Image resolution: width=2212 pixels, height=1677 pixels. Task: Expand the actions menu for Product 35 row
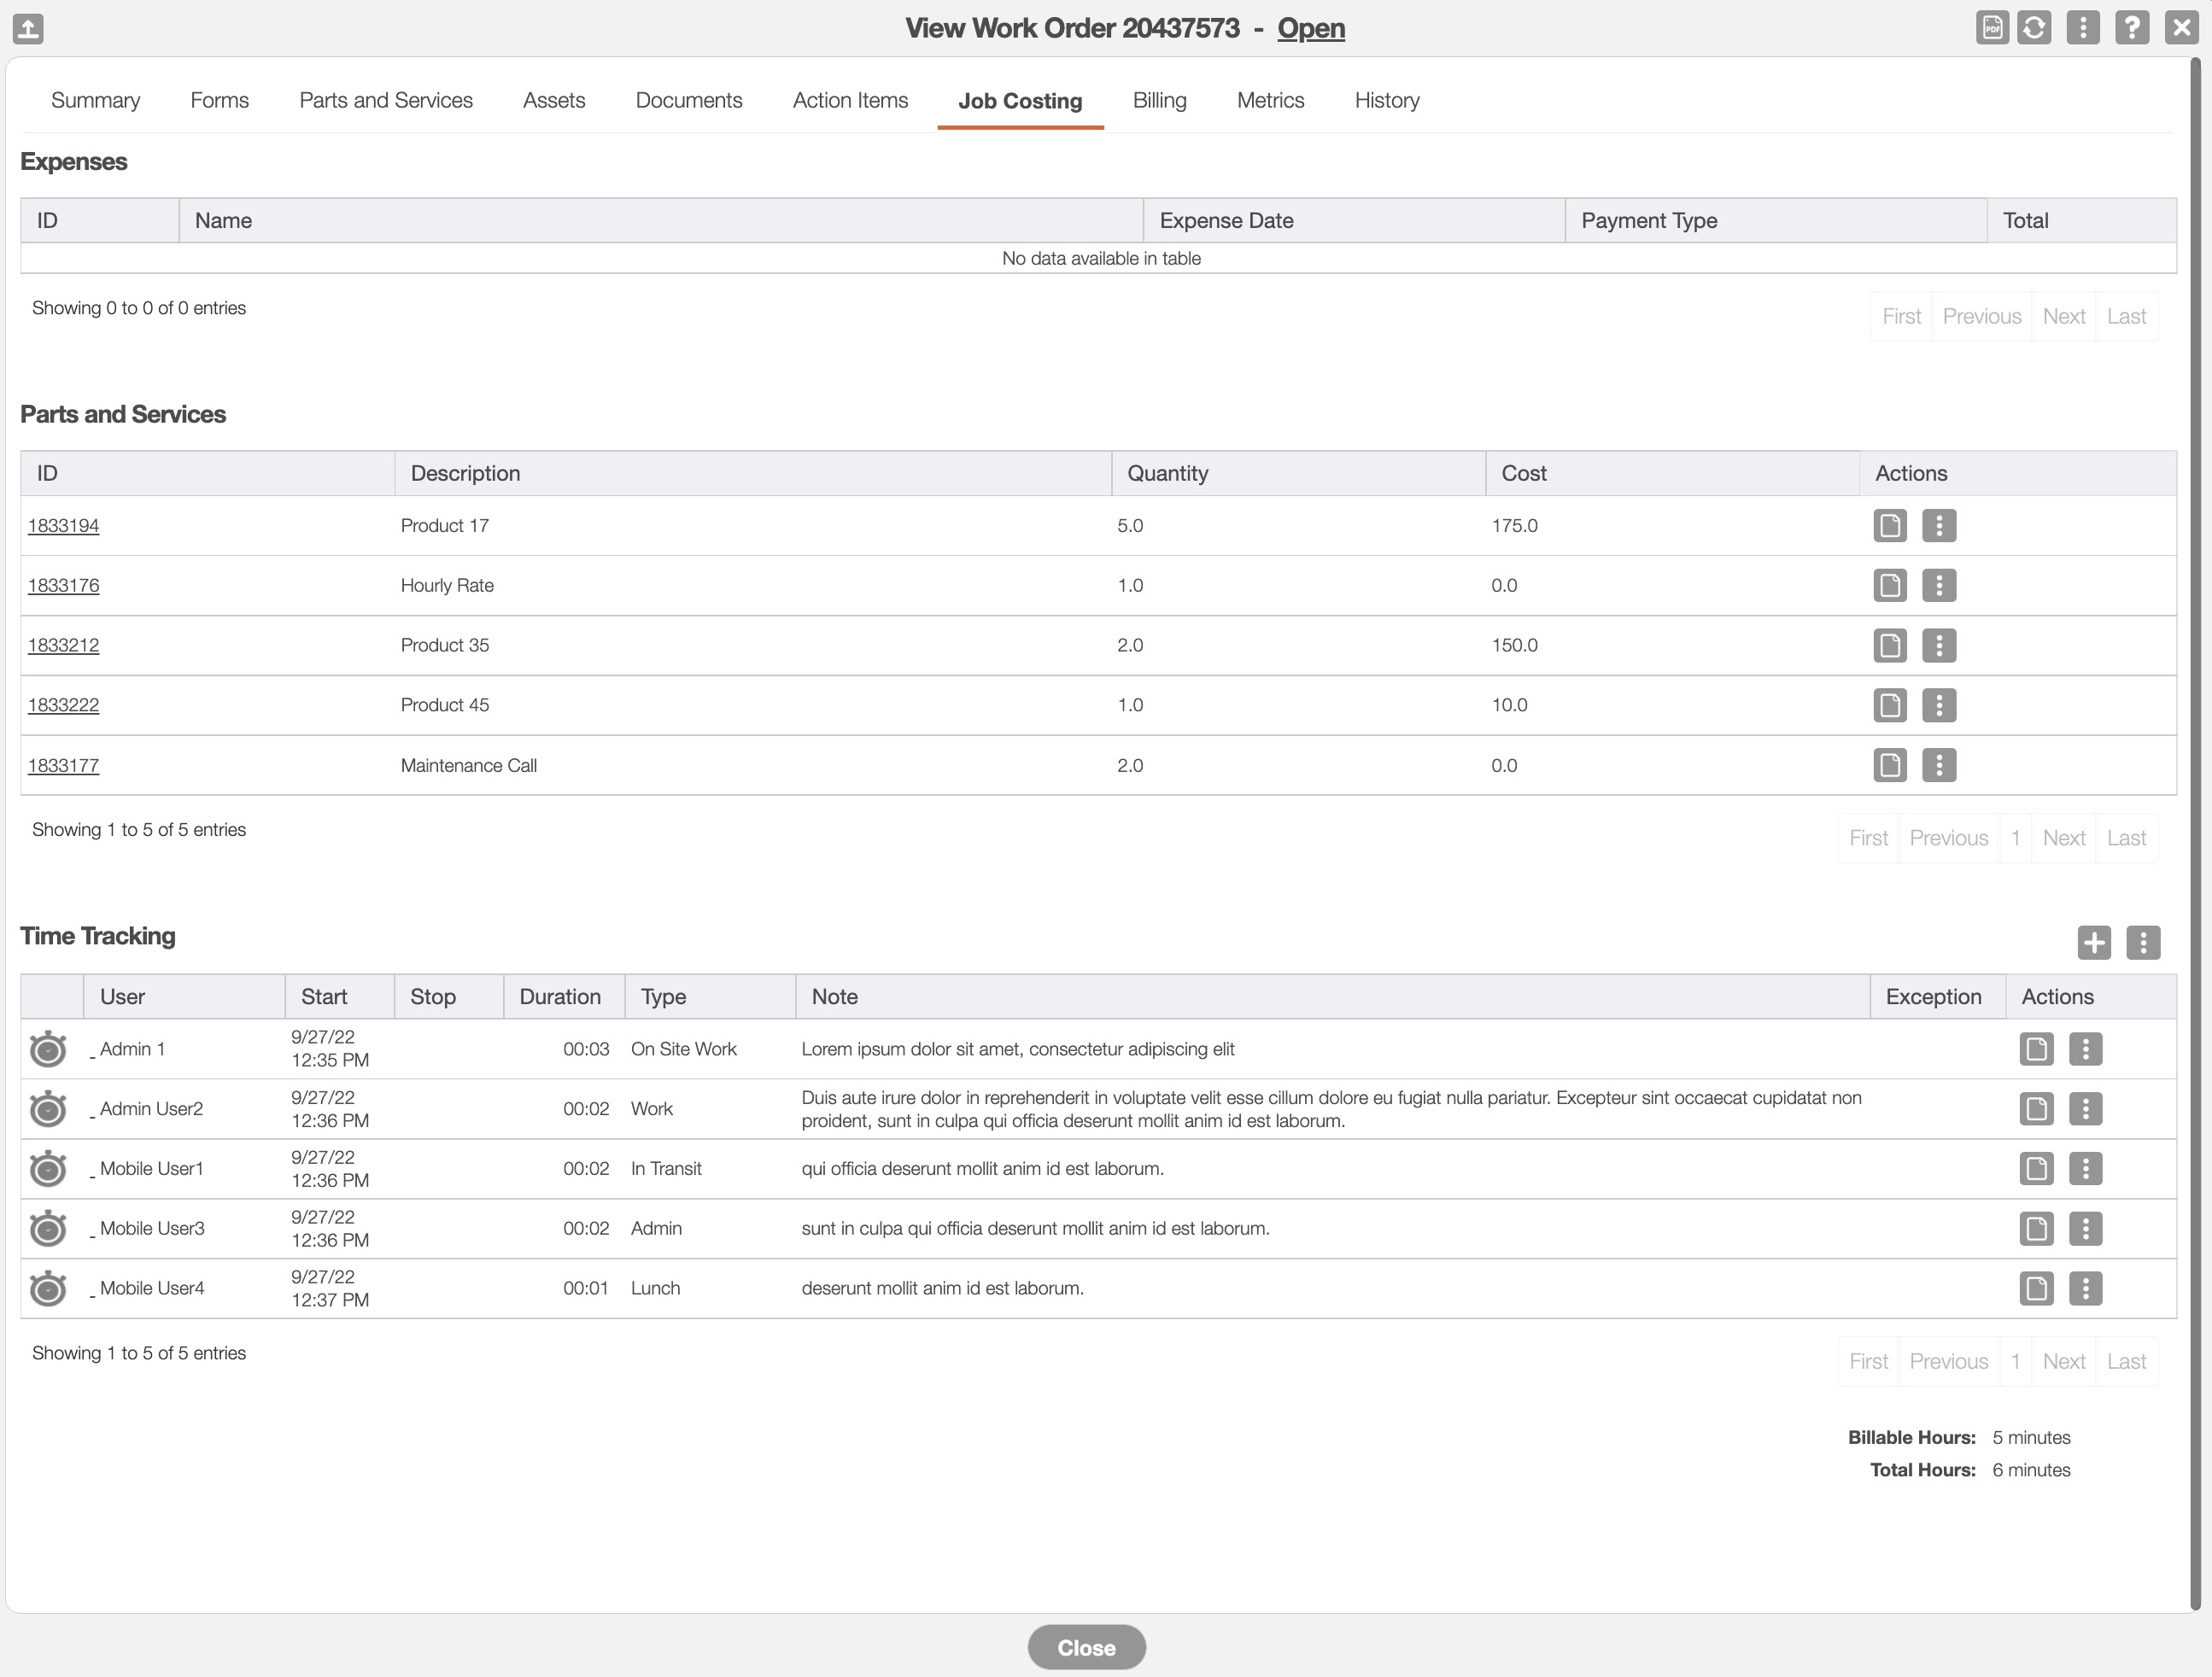[1938, 645]
